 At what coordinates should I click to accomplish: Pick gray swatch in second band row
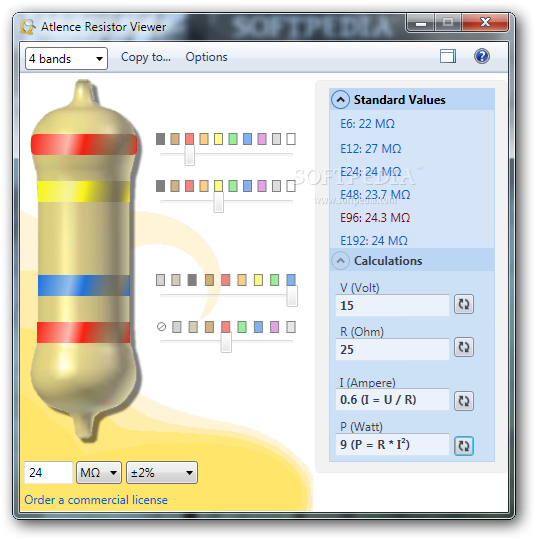[276, 186]
